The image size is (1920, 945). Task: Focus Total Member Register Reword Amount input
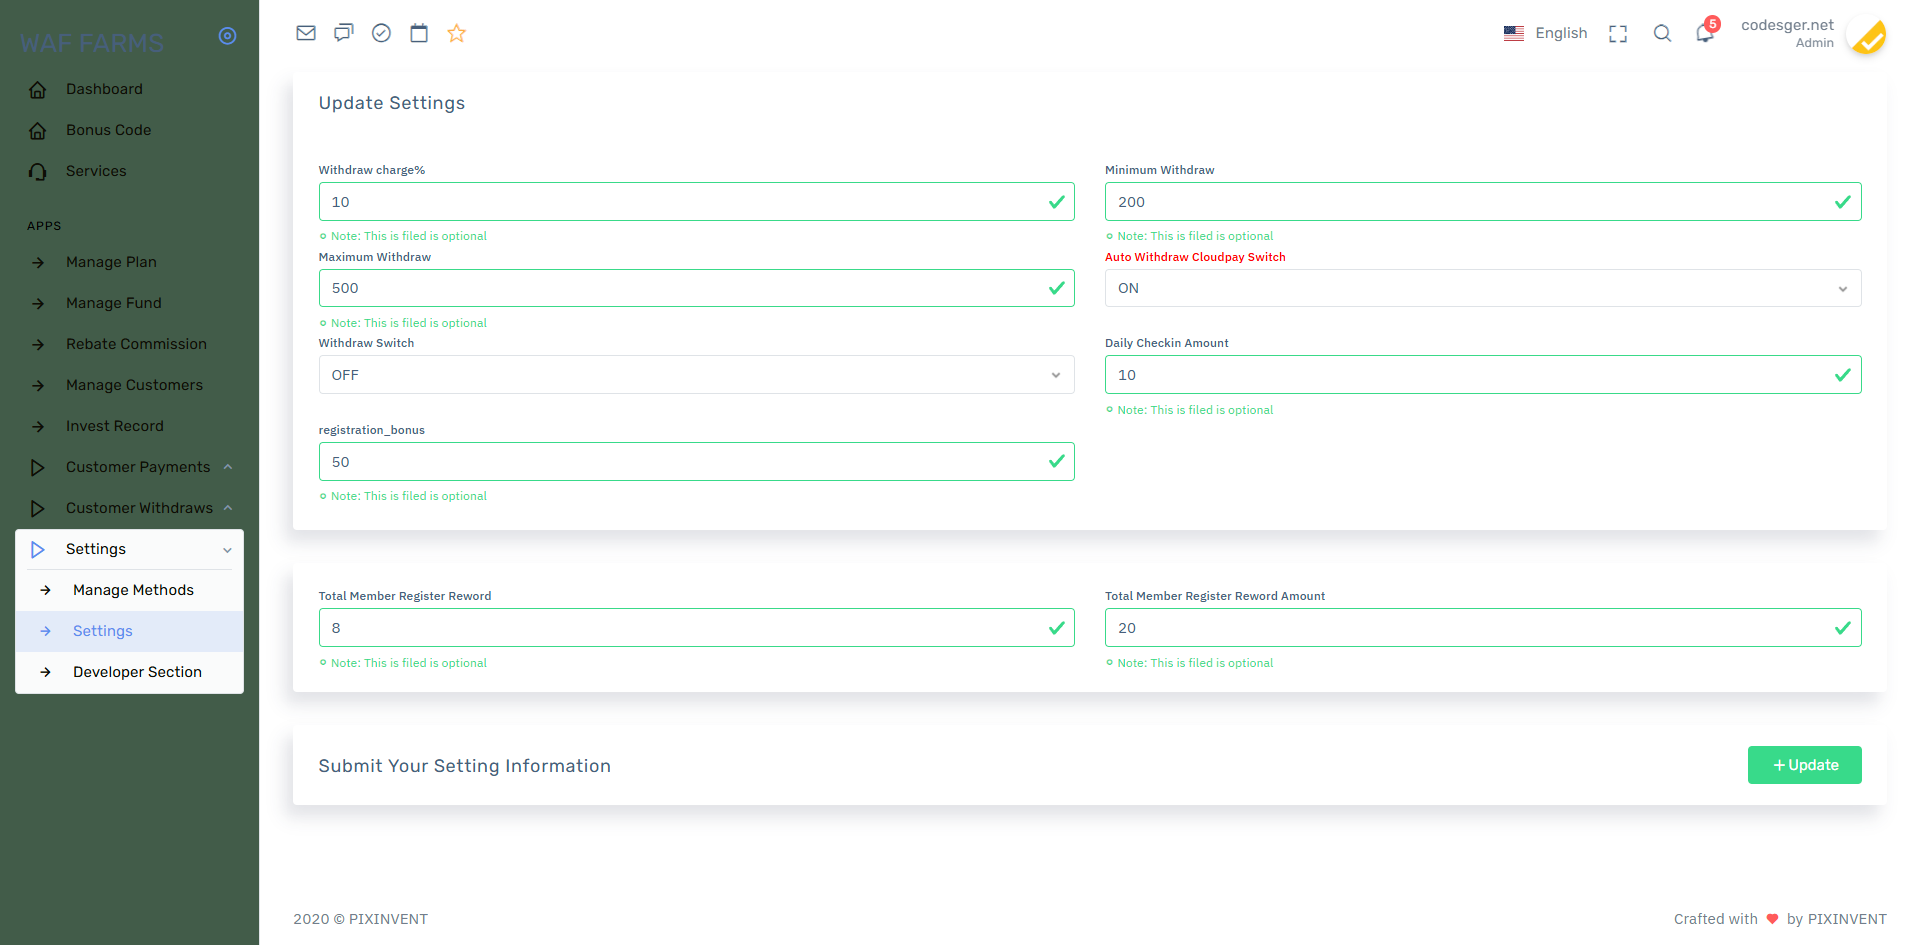pos(1483,628)
